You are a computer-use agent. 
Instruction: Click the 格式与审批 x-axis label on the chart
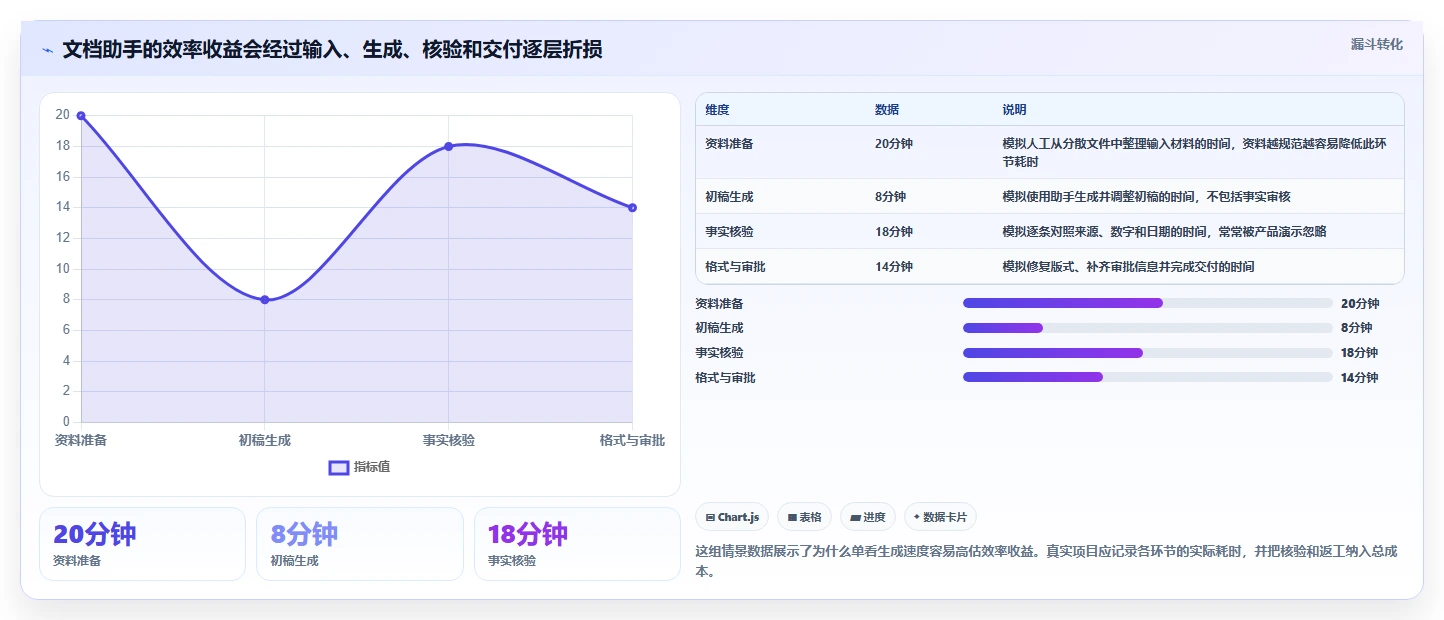(x=632, y=440)
